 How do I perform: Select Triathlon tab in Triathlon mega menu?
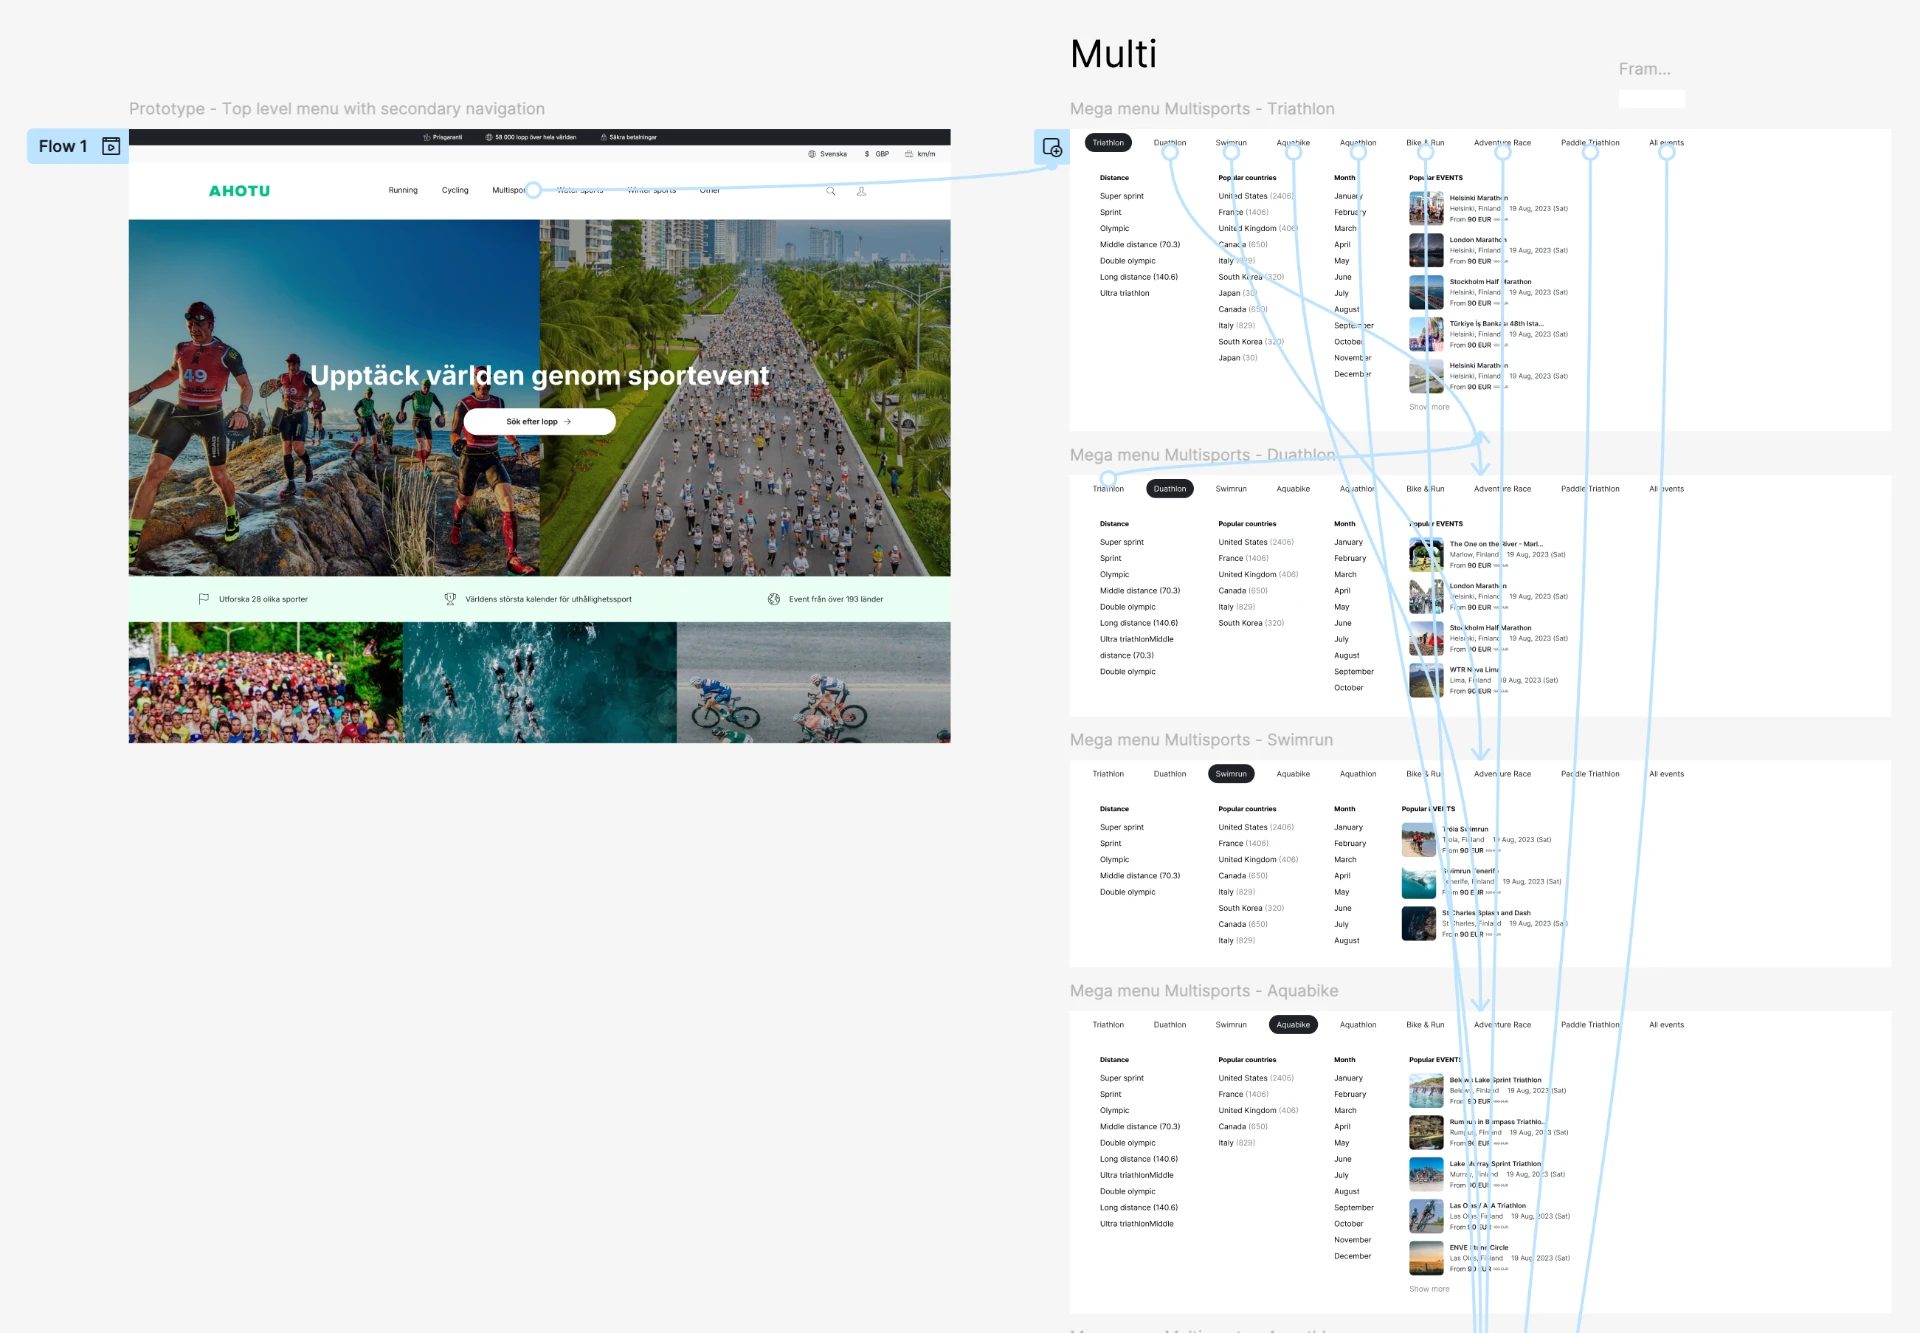tap(1108, 143)
